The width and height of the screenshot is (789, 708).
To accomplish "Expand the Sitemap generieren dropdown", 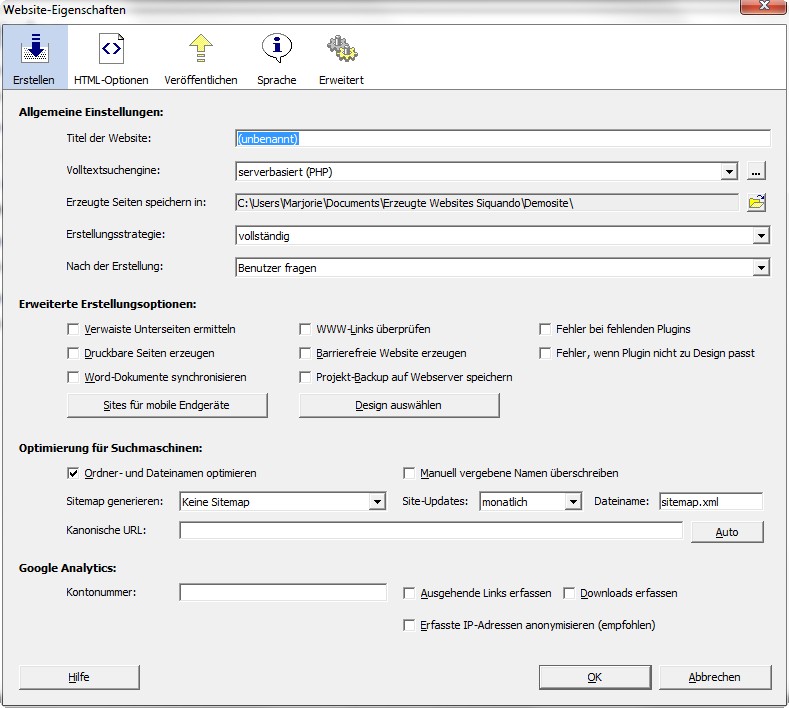I will click(x=377, y=502).
